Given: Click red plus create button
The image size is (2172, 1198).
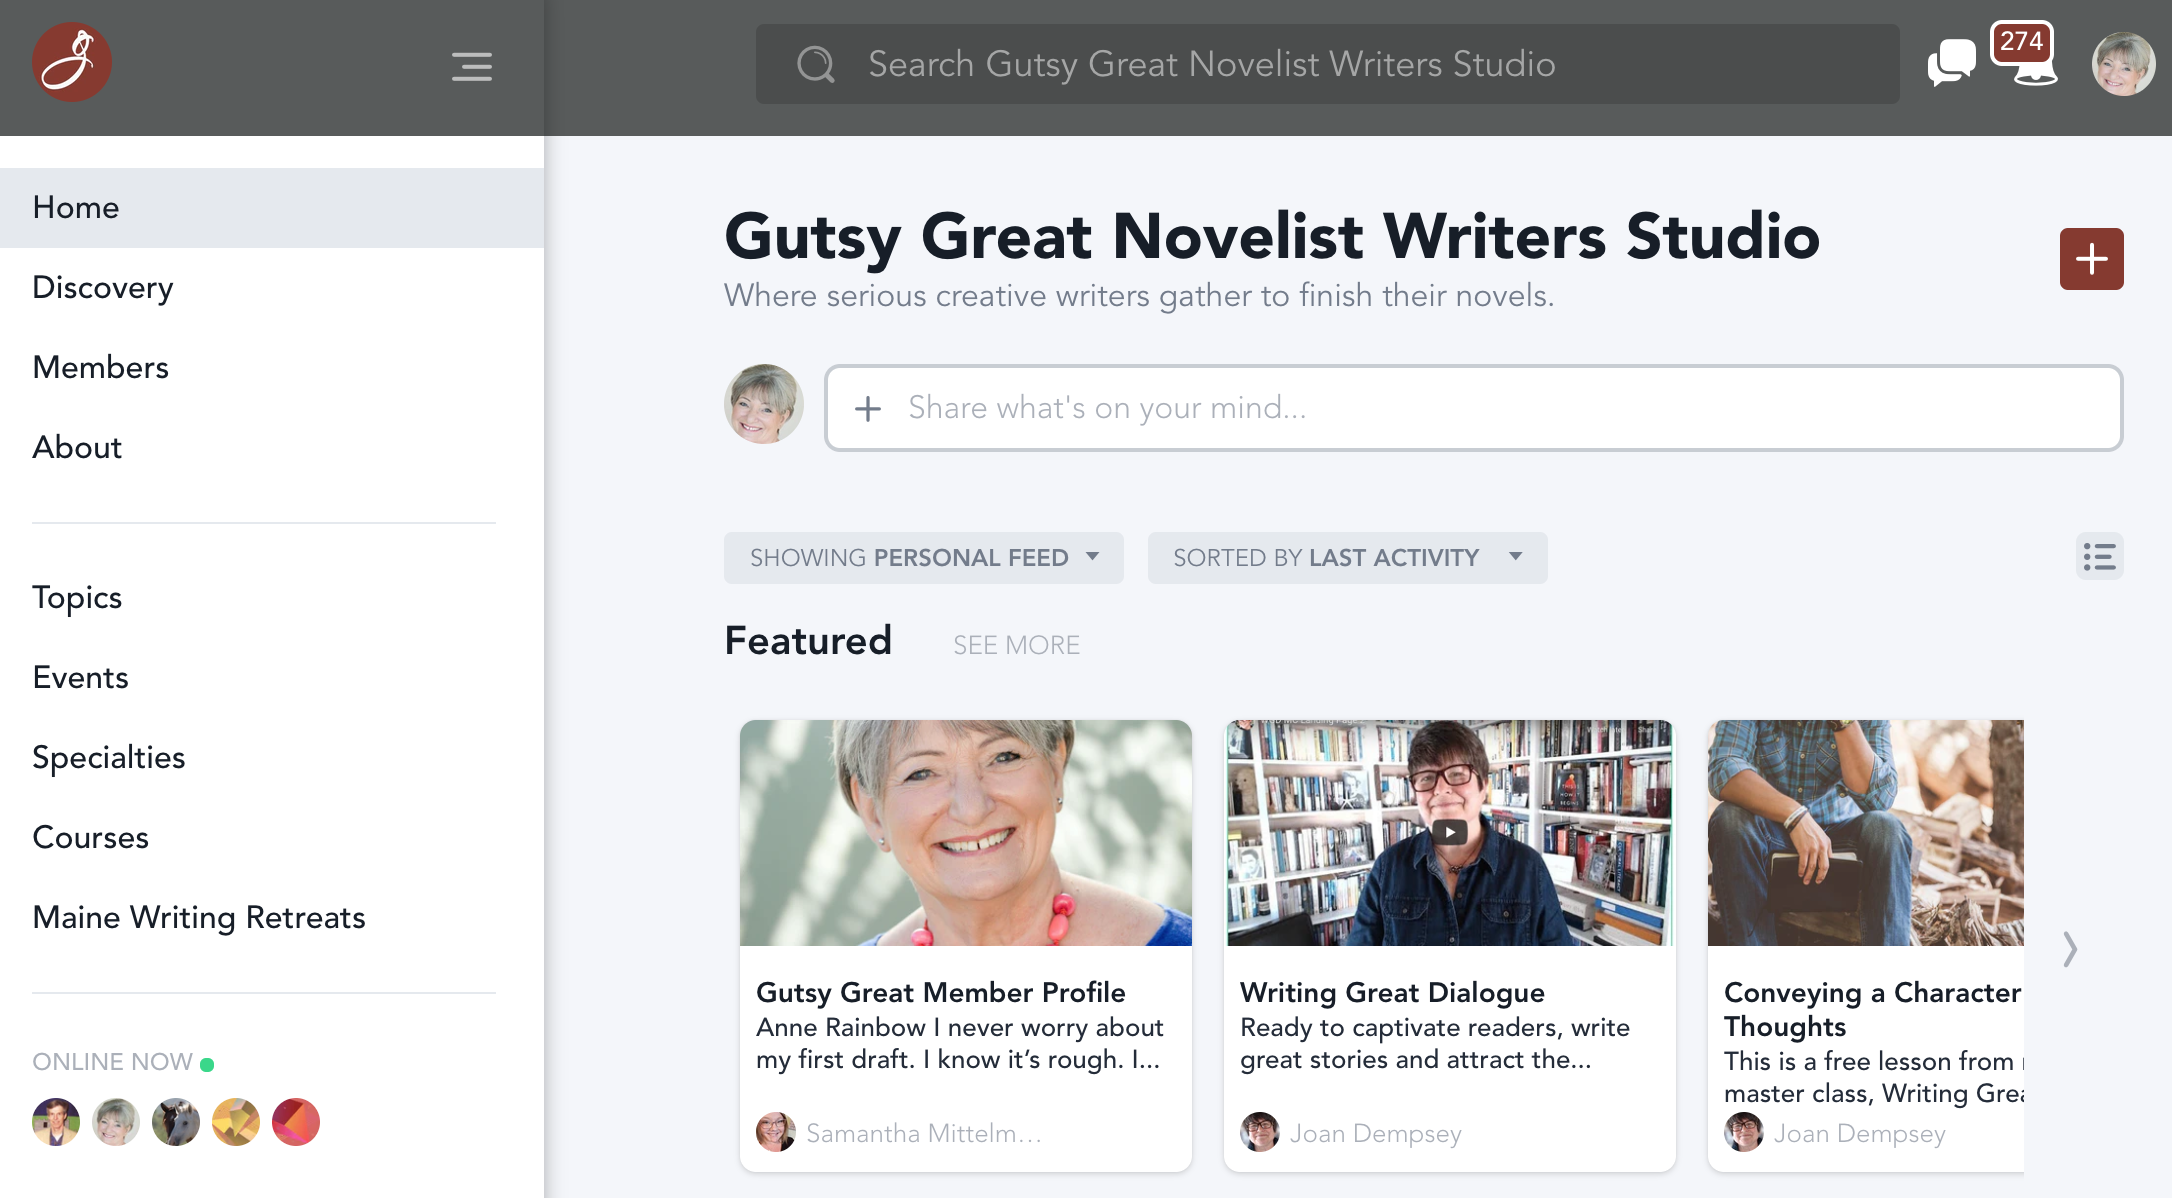Looking at the screenshot, I should [x=2091, y=259].
